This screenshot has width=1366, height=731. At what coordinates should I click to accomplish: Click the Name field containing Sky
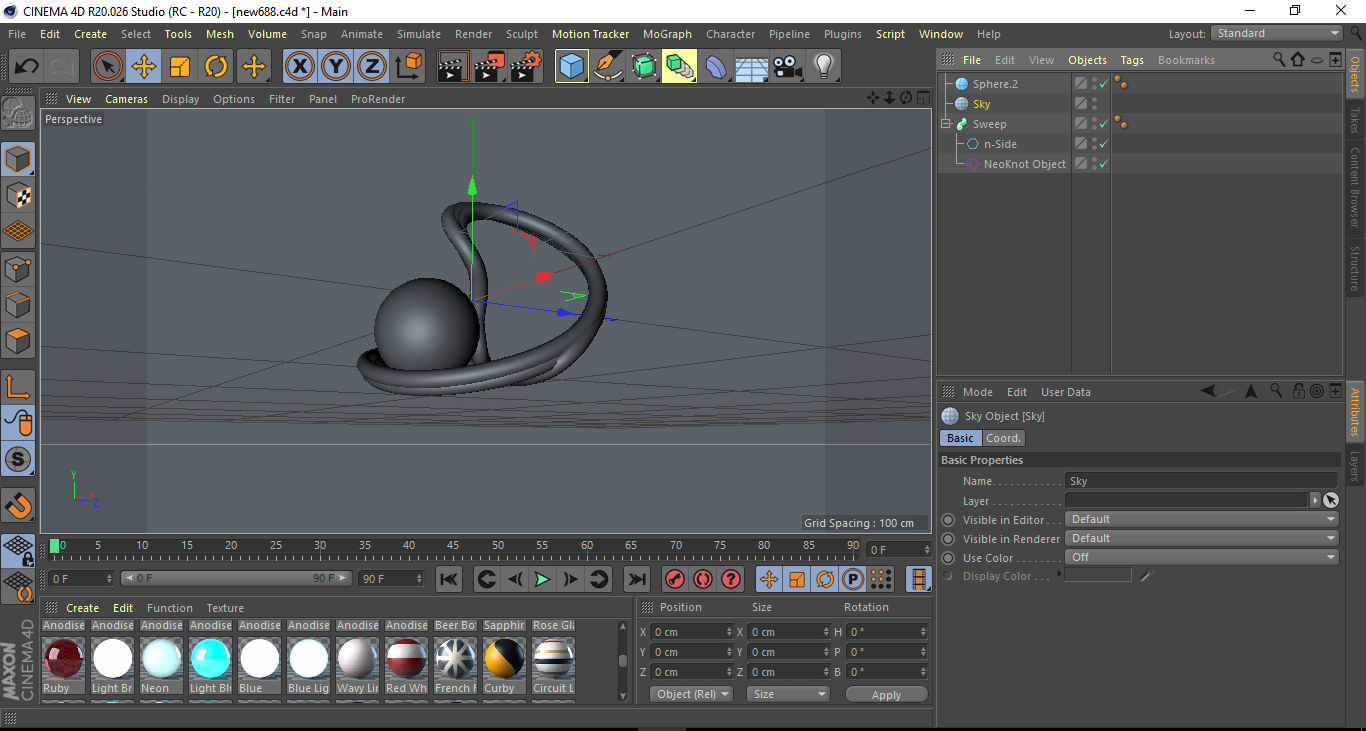[x=1202, y=481]
